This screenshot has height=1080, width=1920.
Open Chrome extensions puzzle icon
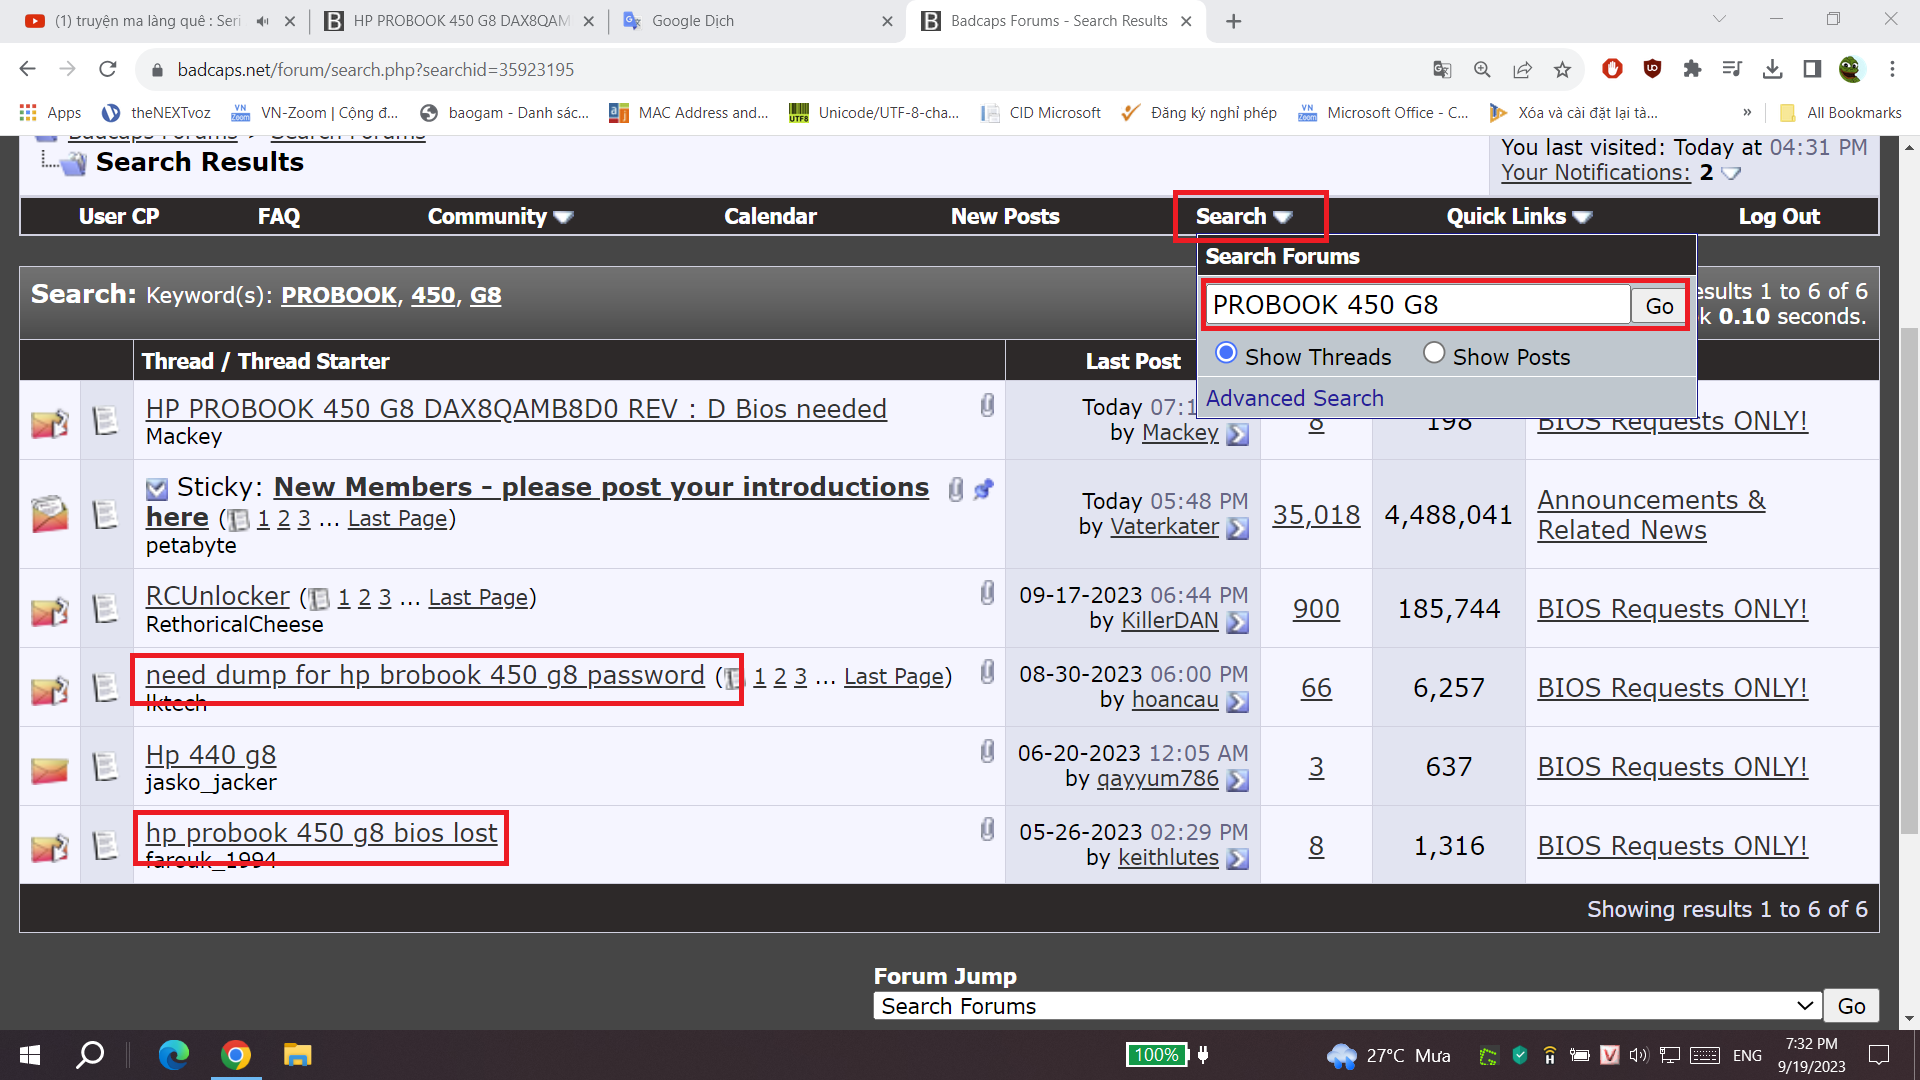(1692, 69)
